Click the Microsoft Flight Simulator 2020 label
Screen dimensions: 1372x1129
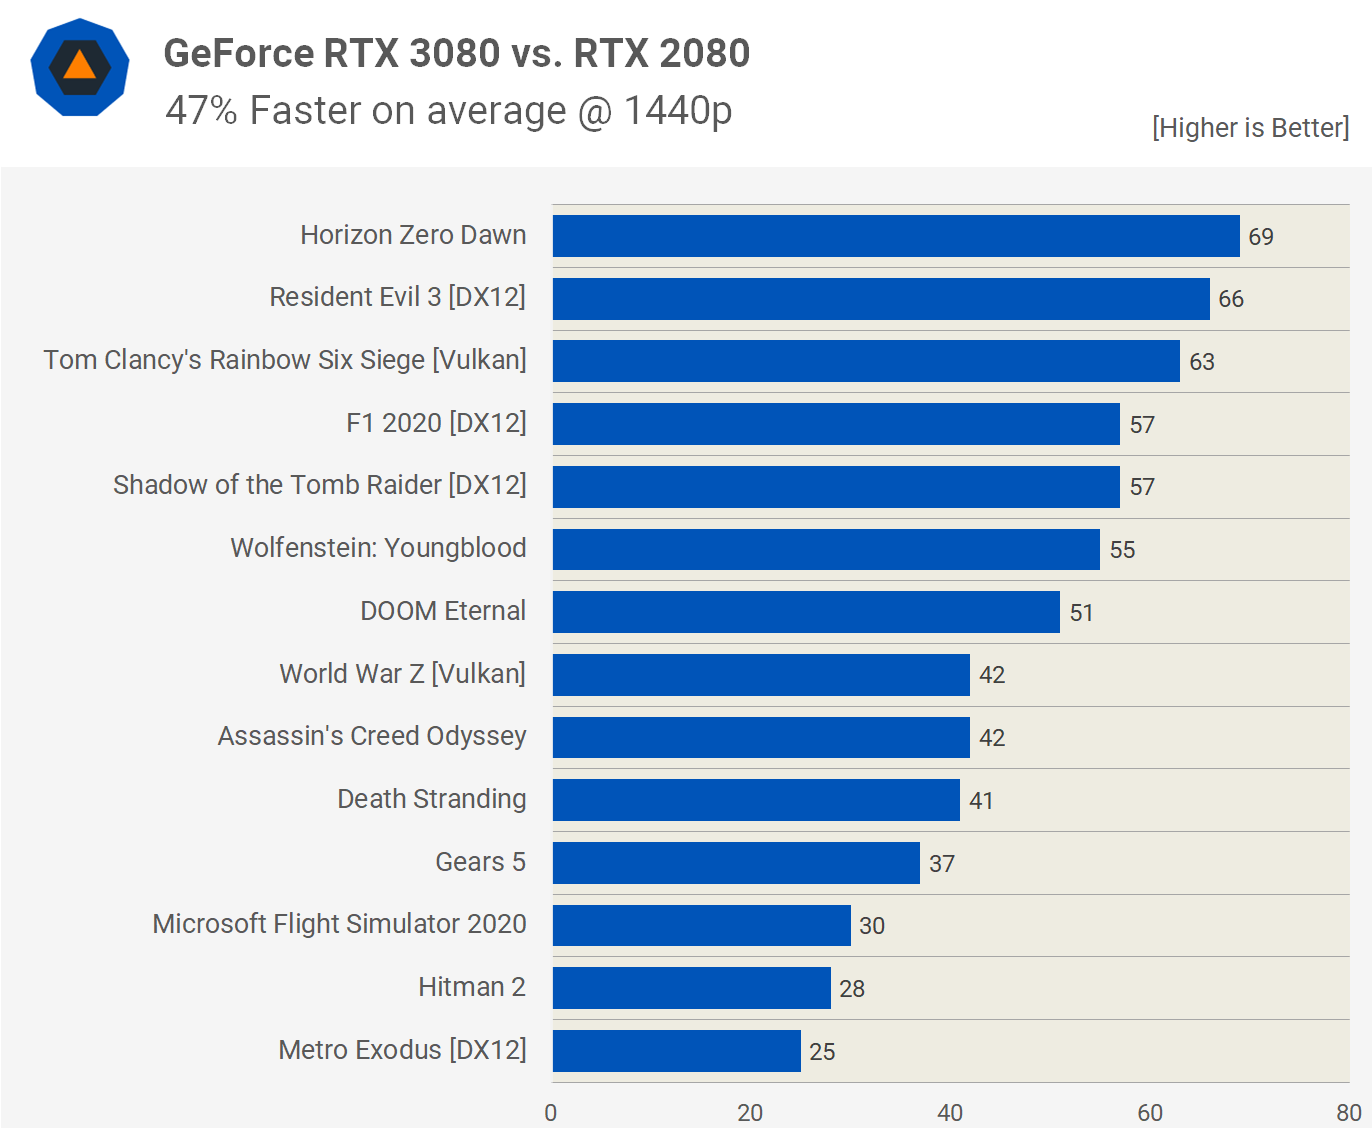[339, 924]
